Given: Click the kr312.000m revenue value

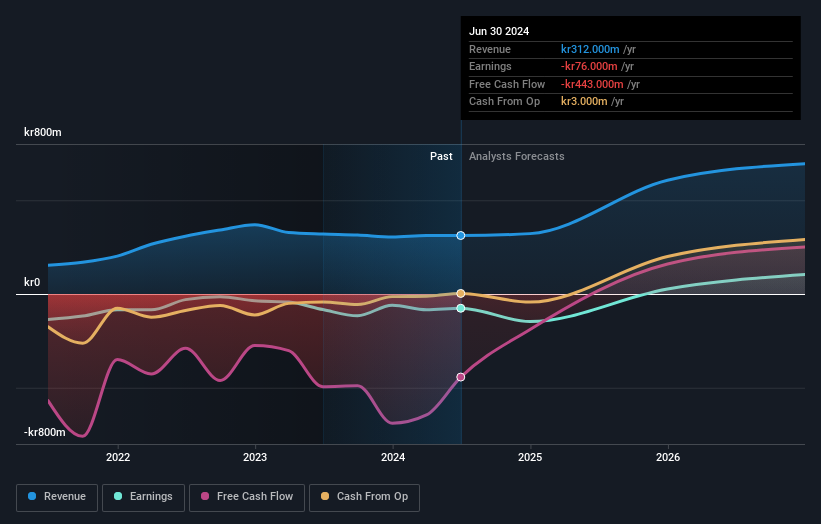Looking at the screenshot, I should [x=590, y=49].
